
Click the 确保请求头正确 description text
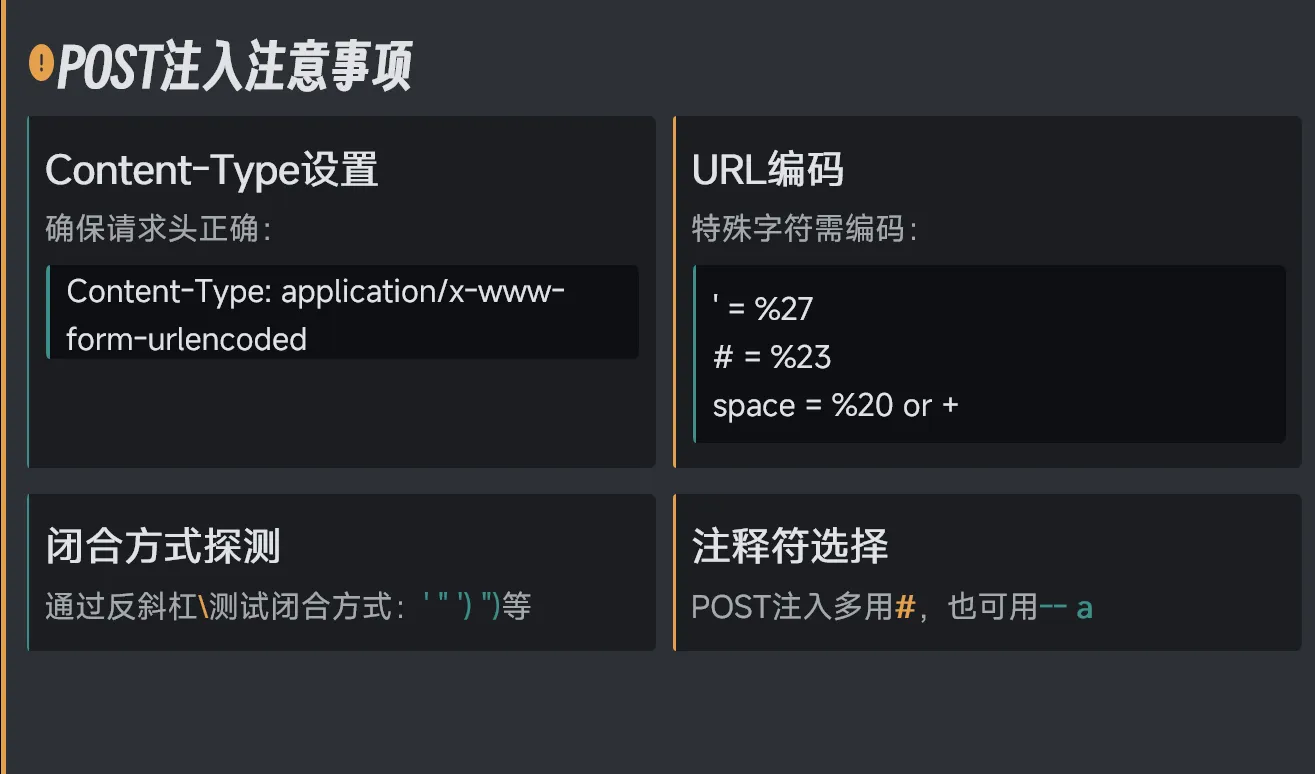(x=158, y=230)
